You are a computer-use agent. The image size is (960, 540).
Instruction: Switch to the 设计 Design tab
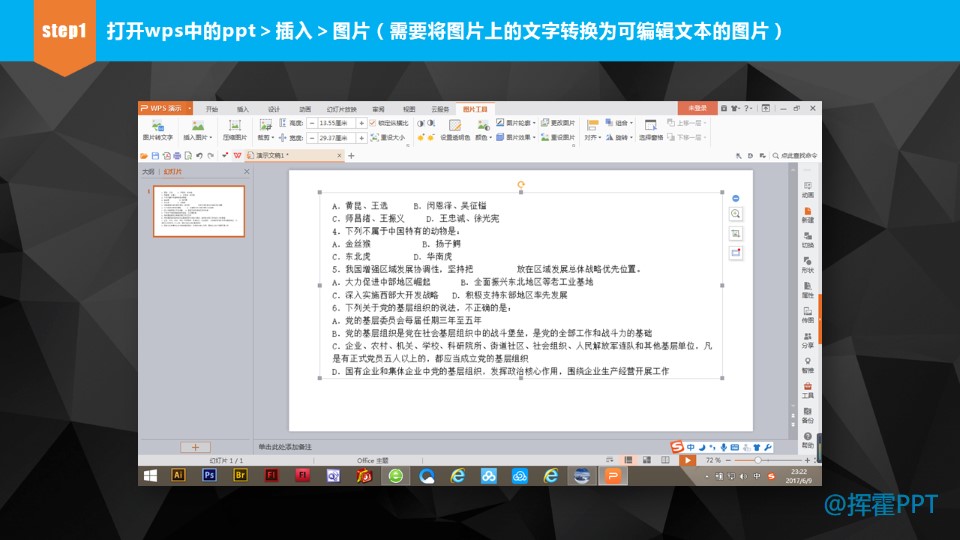(x=274, y=108)
